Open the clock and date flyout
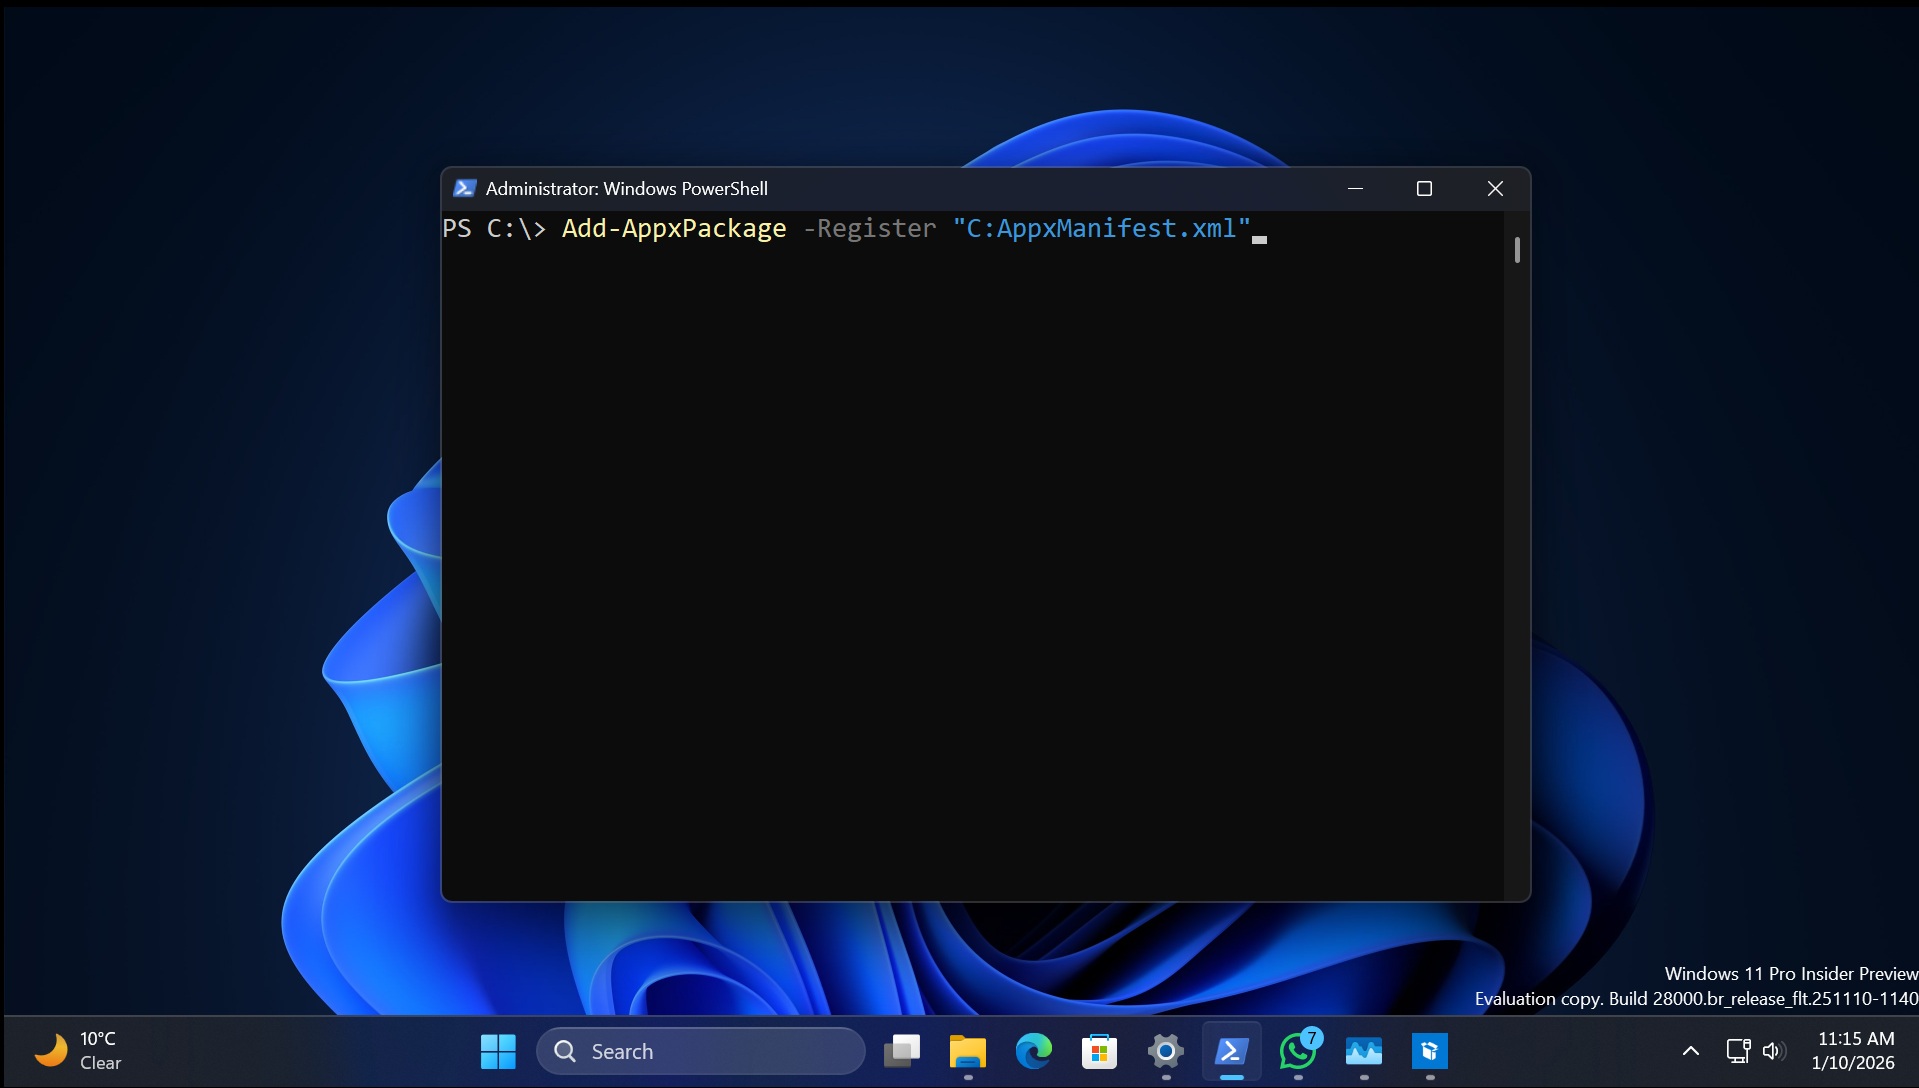Screen dimensions: 1919x1088 tap(1854, 1051)
